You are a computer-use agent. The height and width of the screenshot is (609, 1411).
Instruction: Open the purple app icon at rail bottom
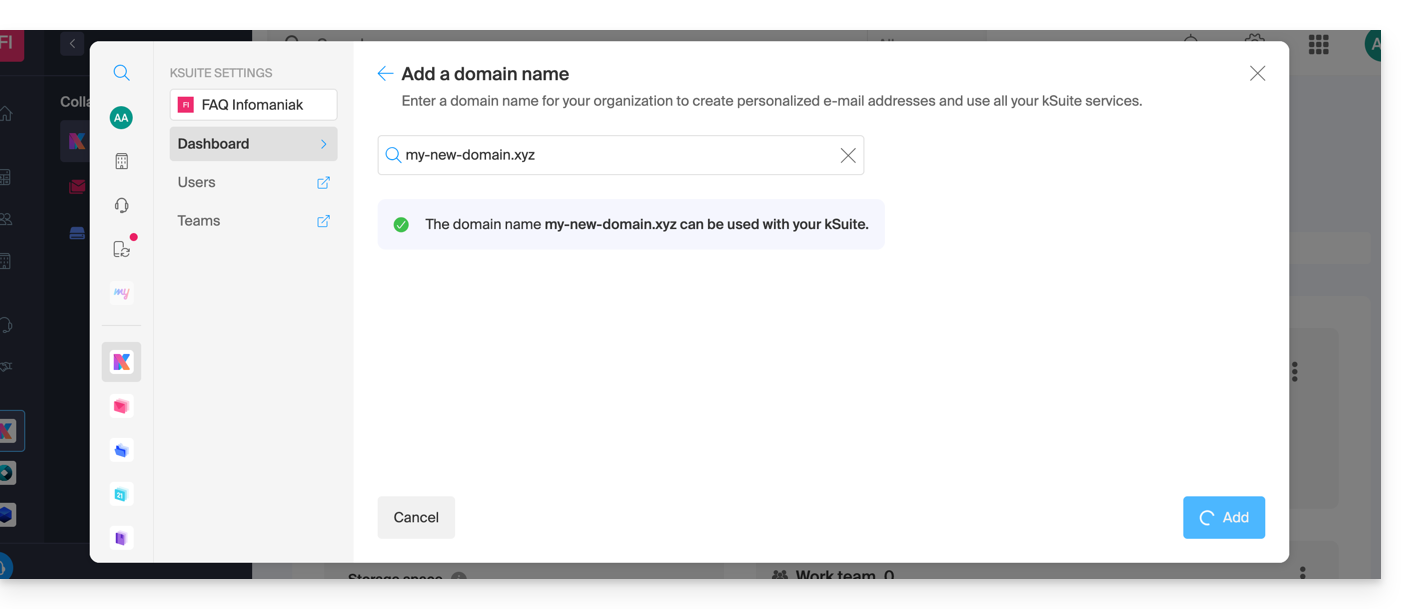click(x=121, y=538)
